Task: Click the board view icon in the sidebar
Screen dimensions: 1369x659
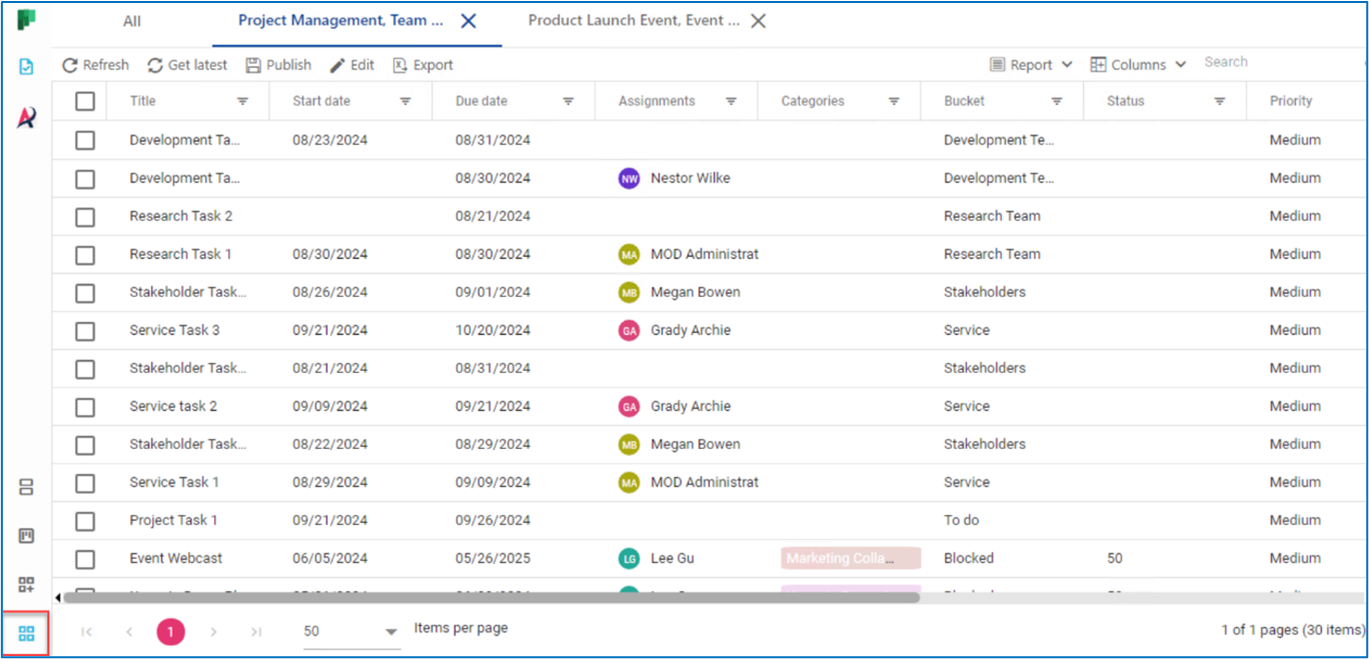Action: pyautogui.click(x=25, y=536)
